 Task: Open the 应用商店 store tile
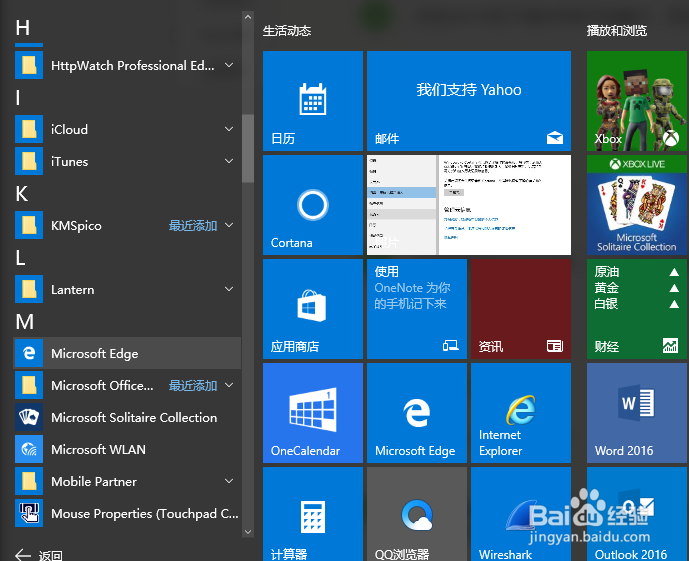[313, 309]
